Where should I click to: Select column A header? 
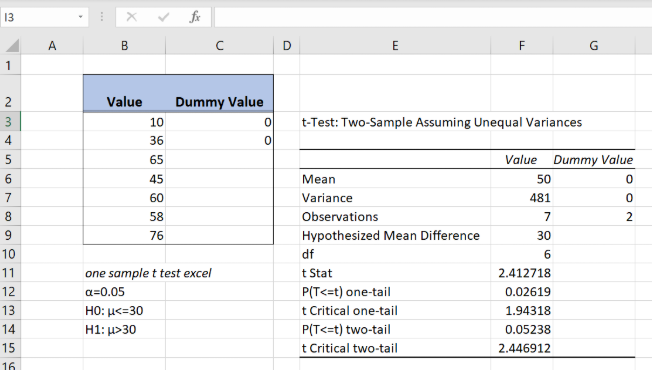(x=52, y=46)
